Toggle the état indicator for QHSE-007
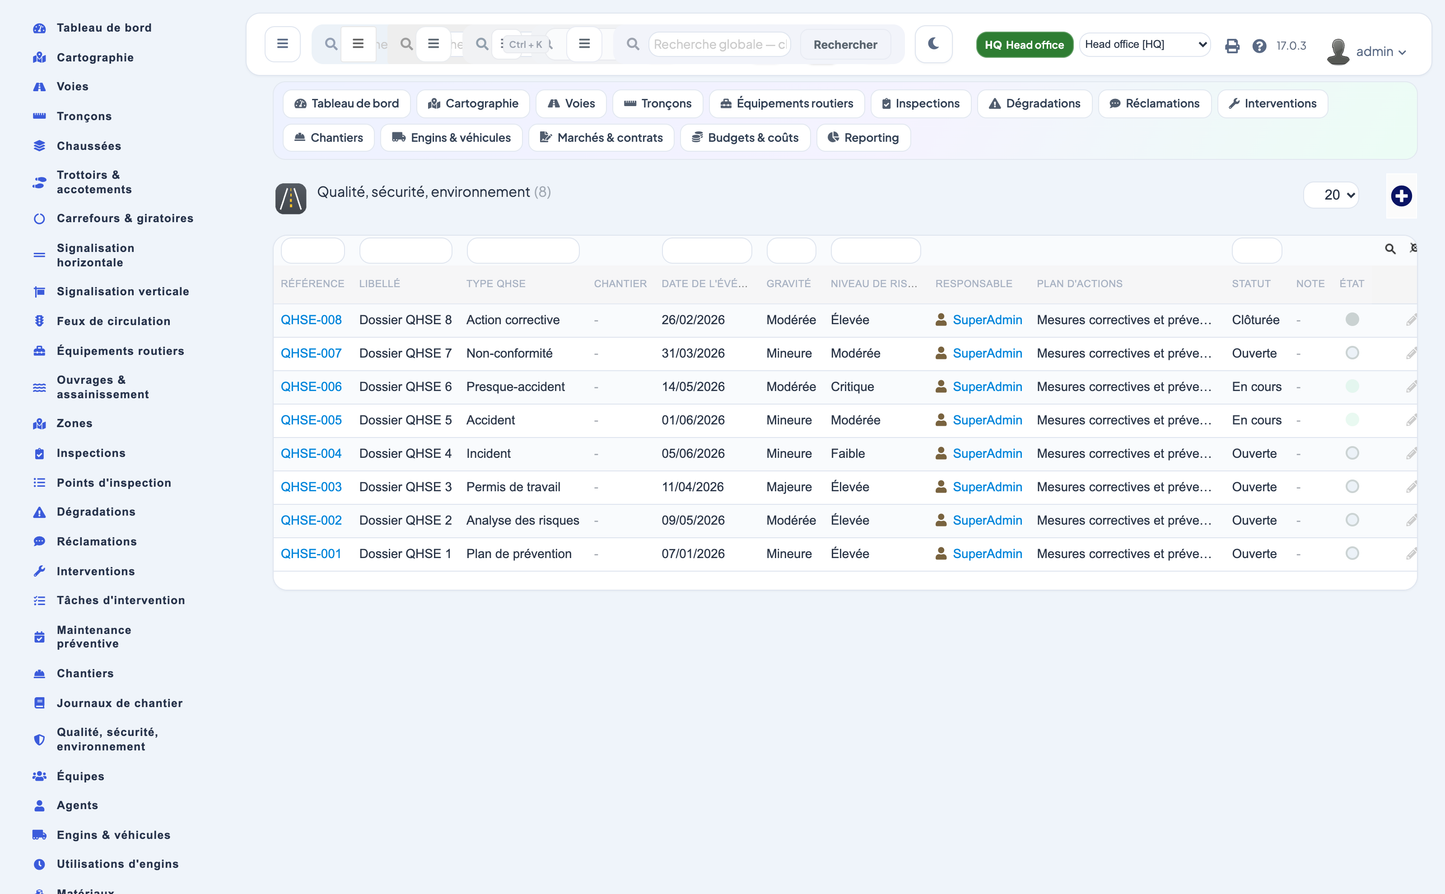 click(1352, 353)
